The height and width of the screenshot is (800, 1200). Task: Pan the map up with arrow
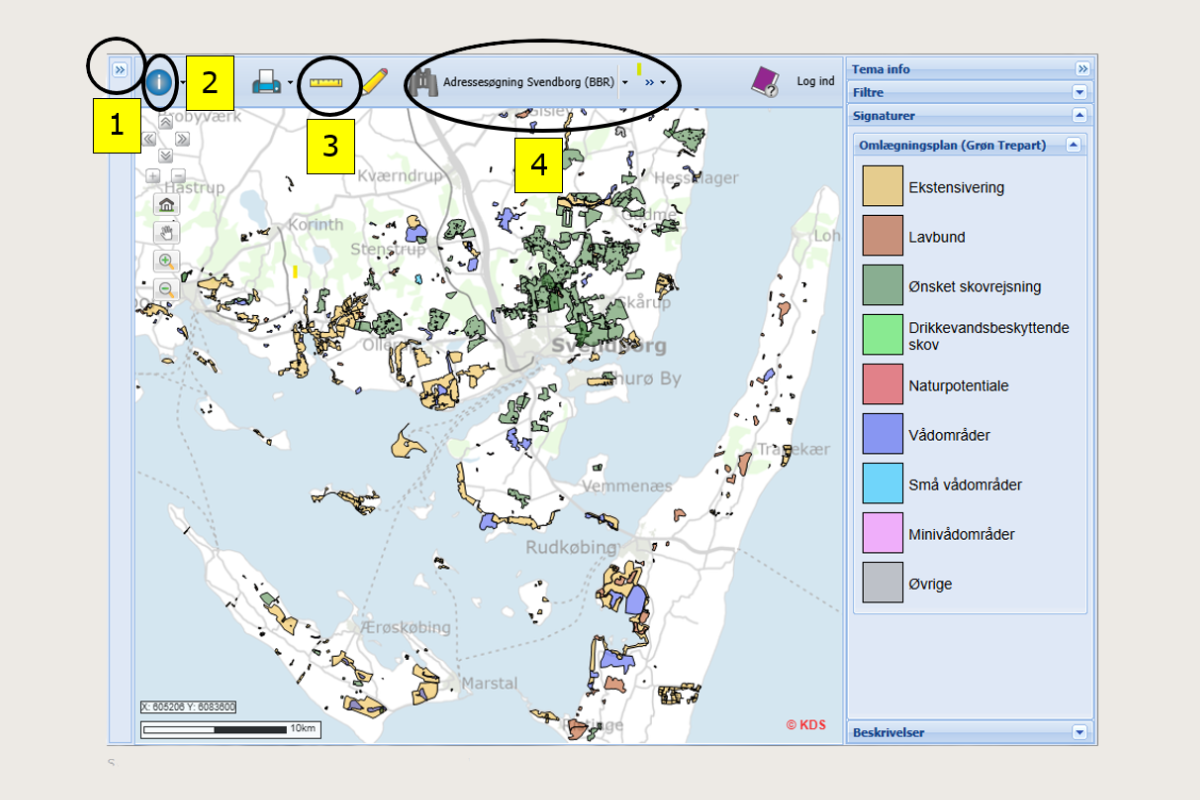(x=166, y=122)
